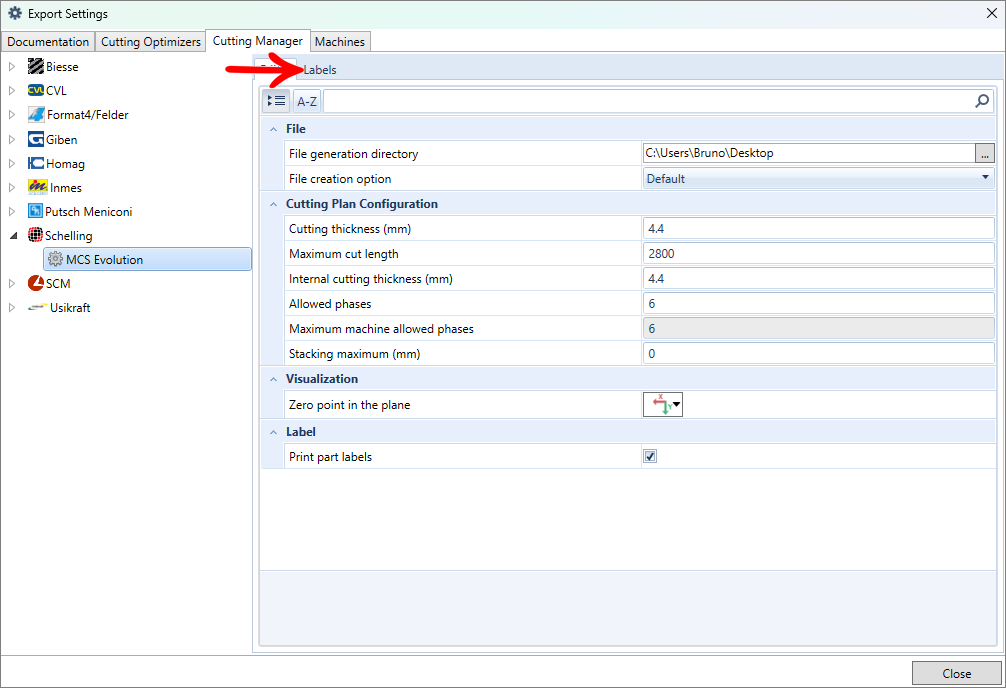This screenshot has width=1006, height=688.
Task: Edit Allowed phases value
Action: 819,304
